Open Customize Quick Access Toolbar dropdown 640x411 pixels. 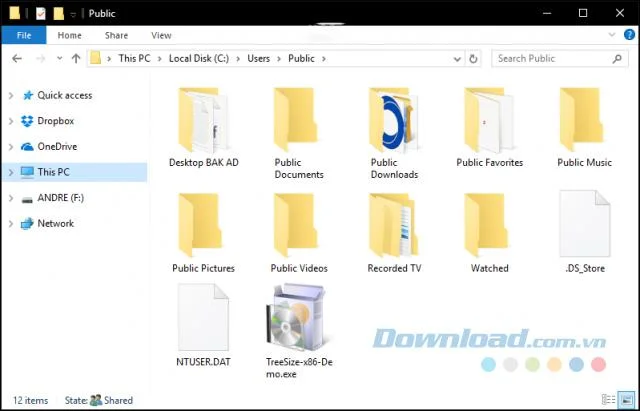coord(73,15)
